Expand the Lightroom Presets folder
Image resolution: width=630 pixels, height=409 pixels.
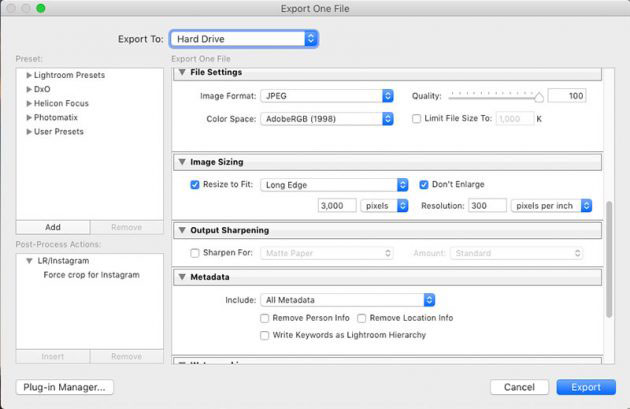[x=29, y=75]
